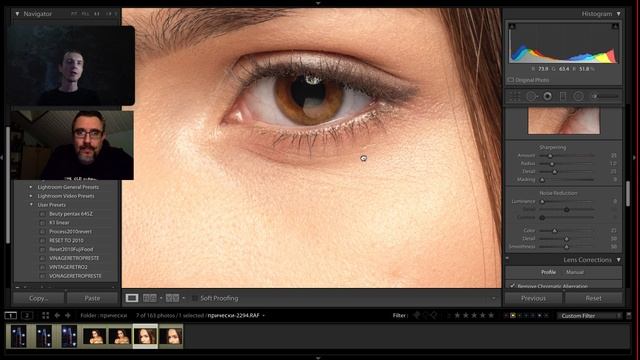Filter by first star rating

(x=457, y=315)
